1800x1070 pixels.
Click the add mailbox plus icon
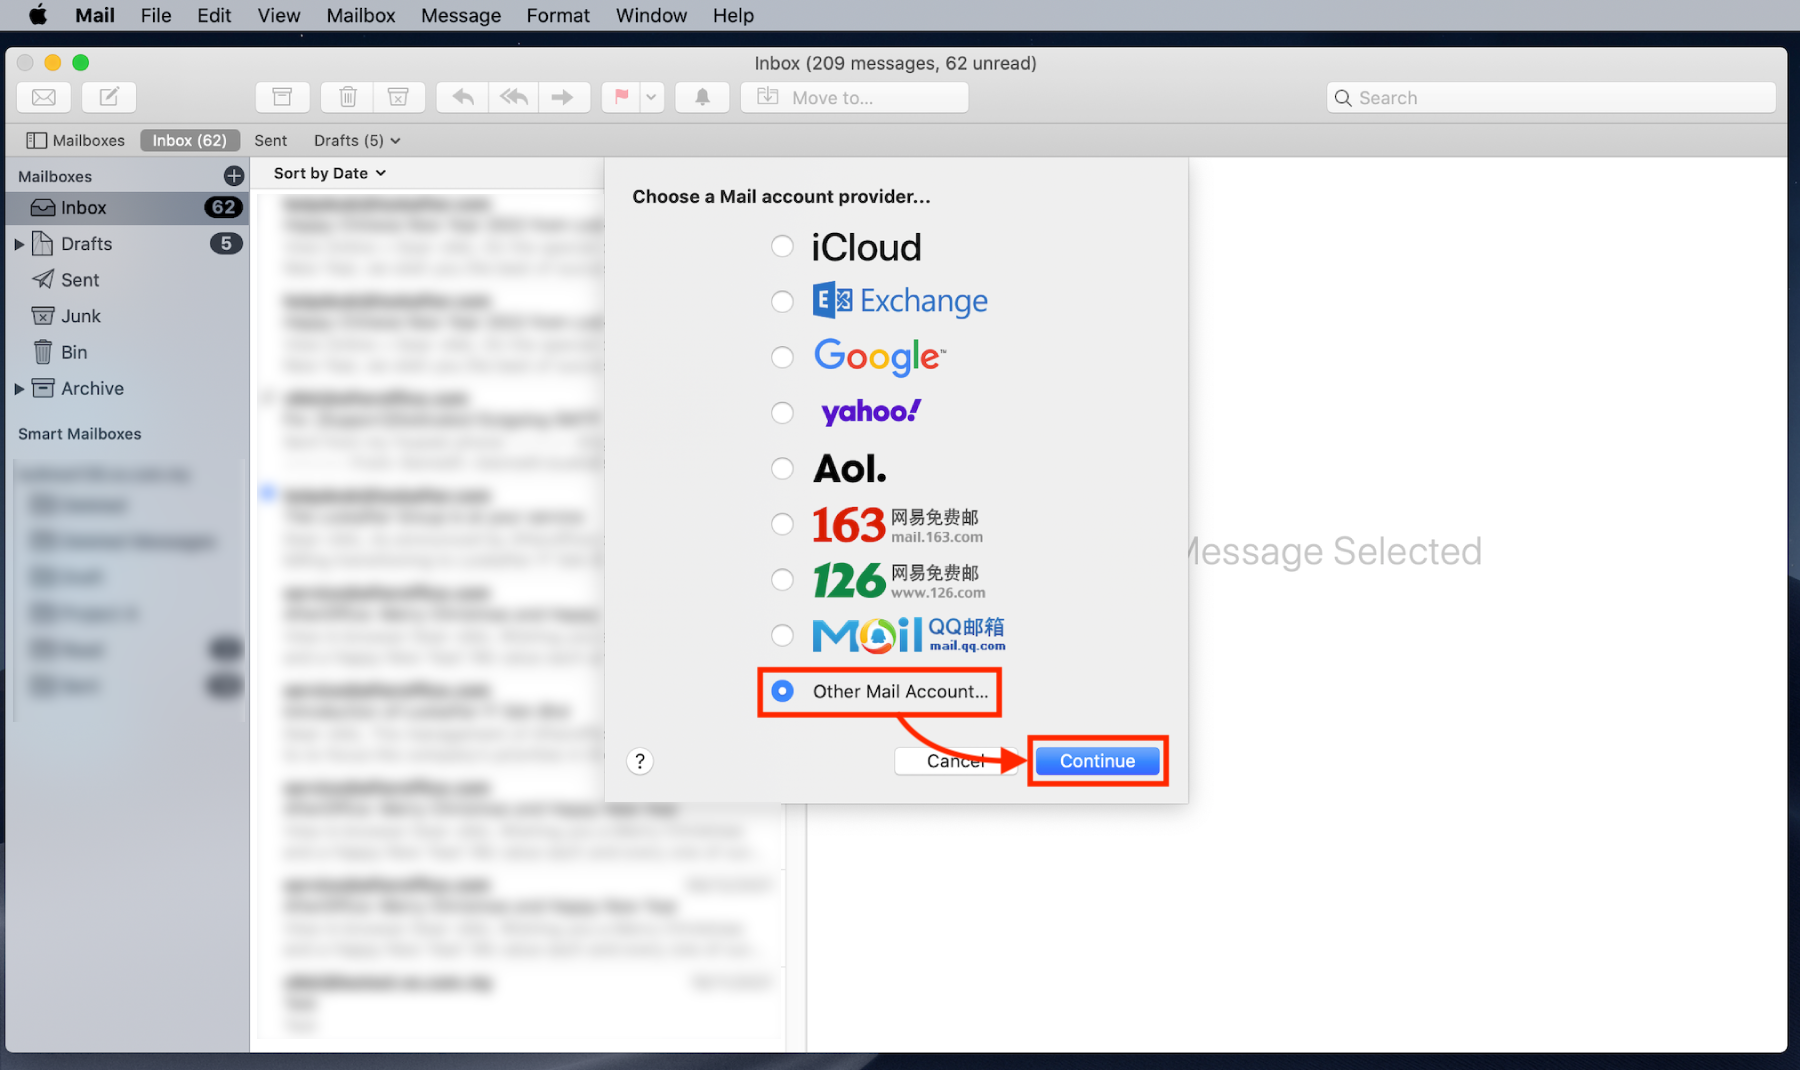[233, 176]
